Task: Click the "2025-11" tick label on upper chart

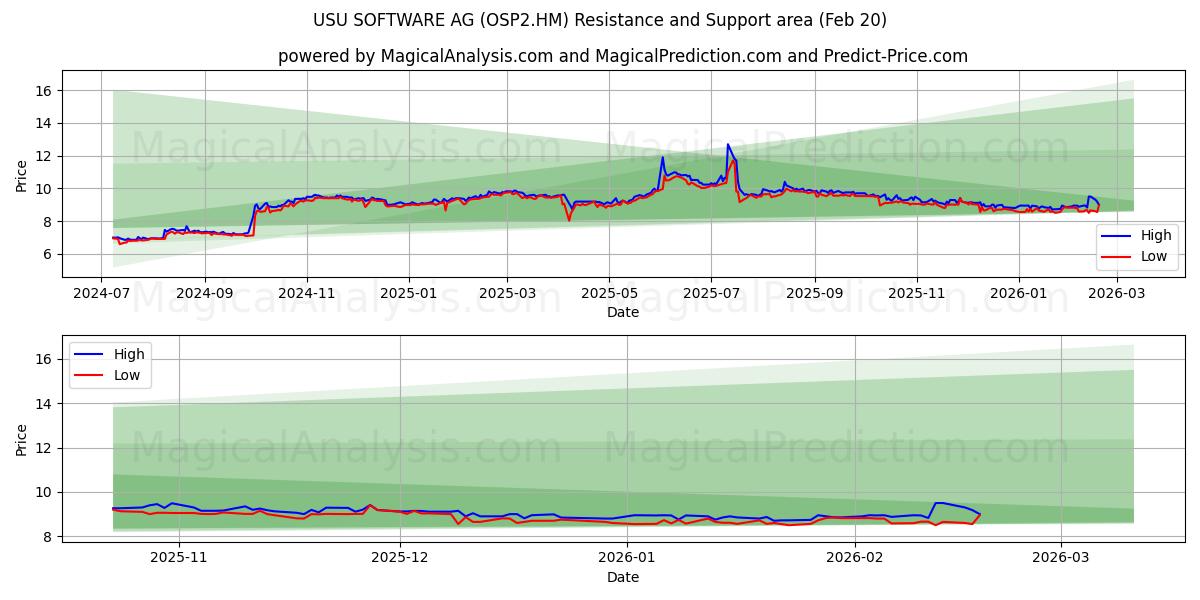Action: (x=916, y=294)
